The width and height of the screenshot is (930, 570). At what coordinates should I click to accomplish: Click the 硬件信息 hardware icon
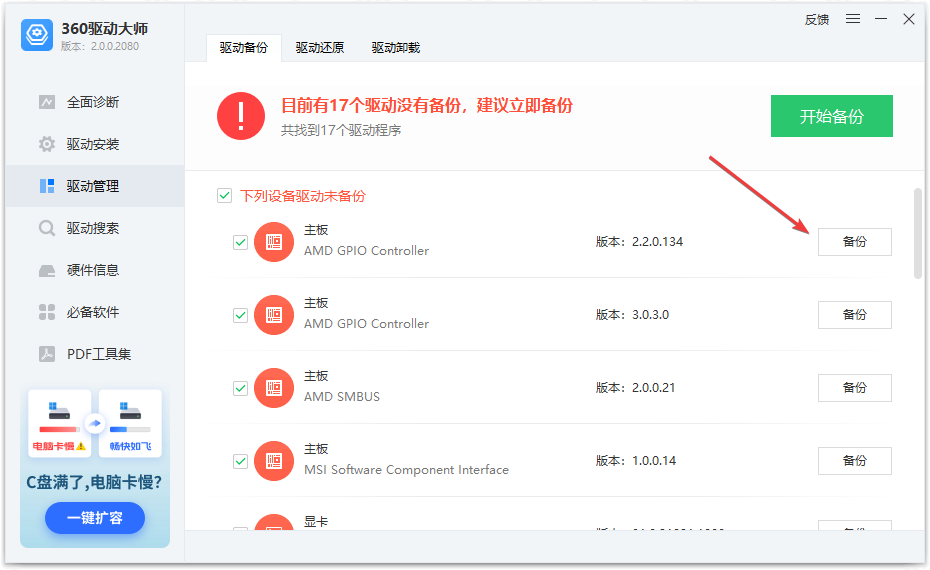pos(47,270)
